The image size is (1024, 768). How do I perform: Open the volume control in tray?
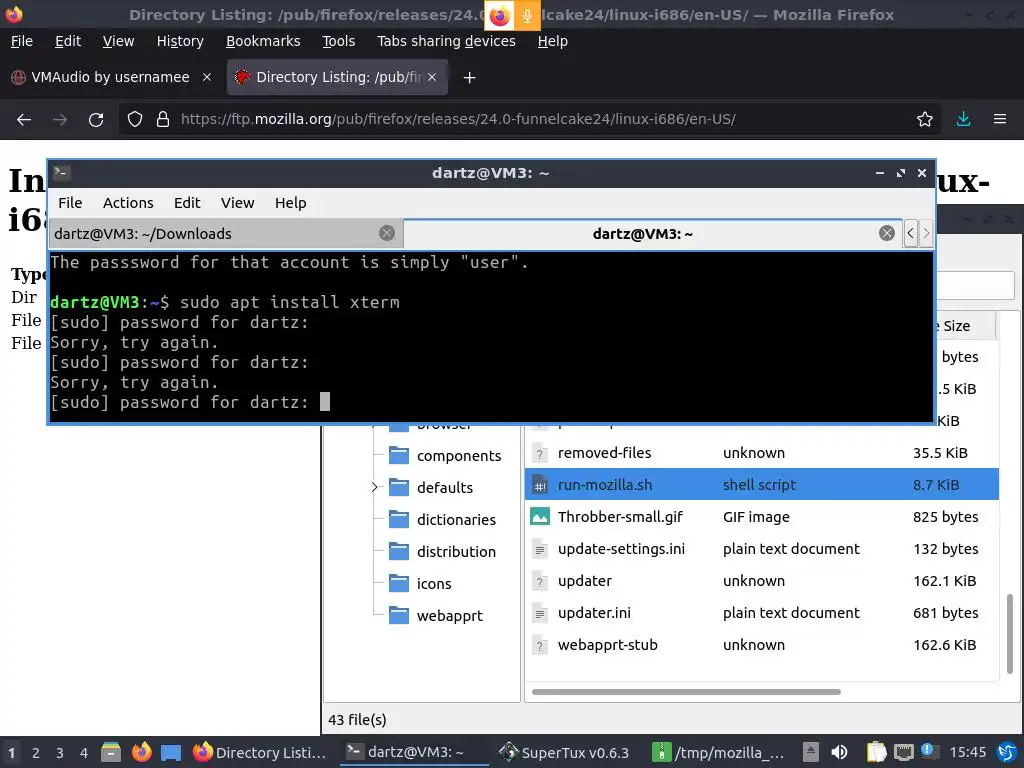tap(839, 752)
